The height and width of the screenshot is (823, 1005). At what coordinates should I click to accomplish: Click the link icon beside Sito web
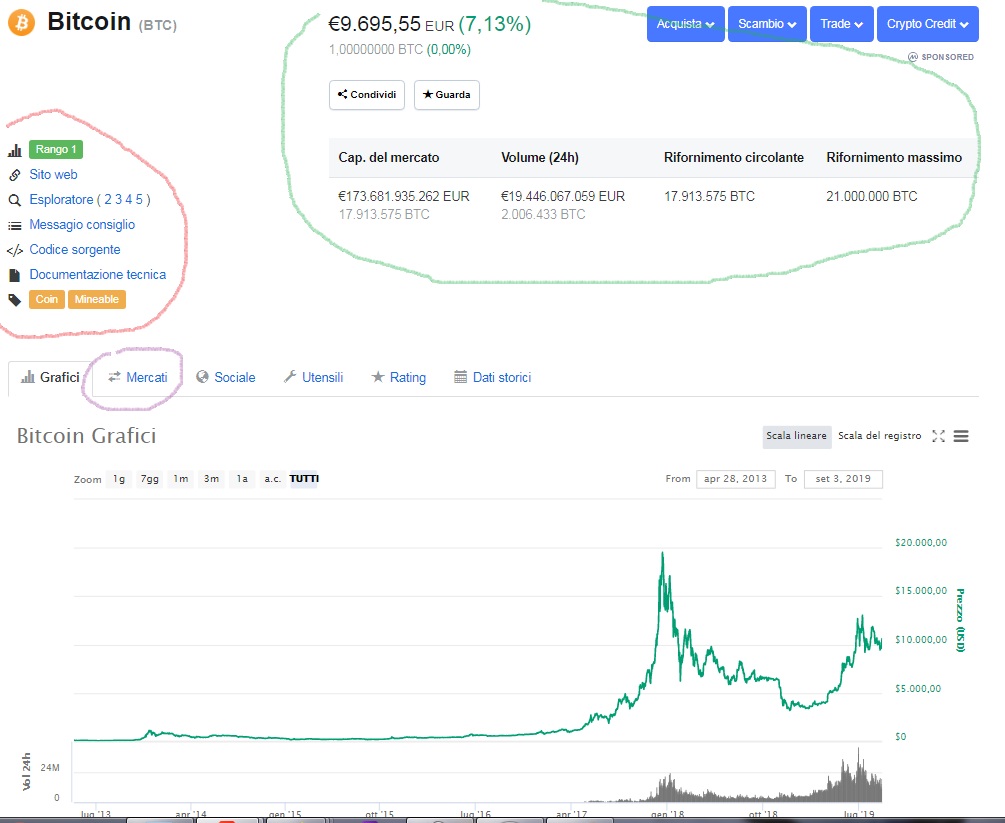pos(14,175)
